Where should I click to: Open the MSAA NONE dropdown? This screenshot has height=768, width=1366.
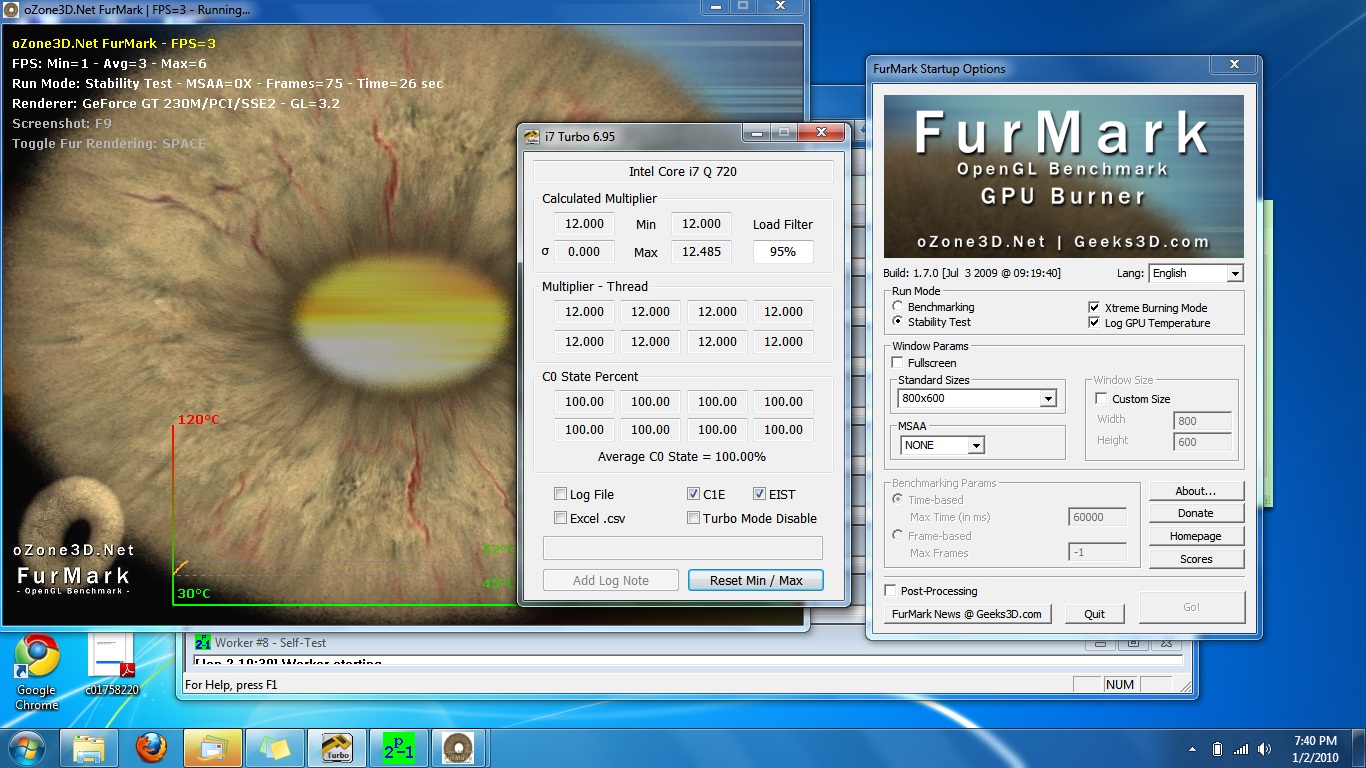[x=942, y=445]
